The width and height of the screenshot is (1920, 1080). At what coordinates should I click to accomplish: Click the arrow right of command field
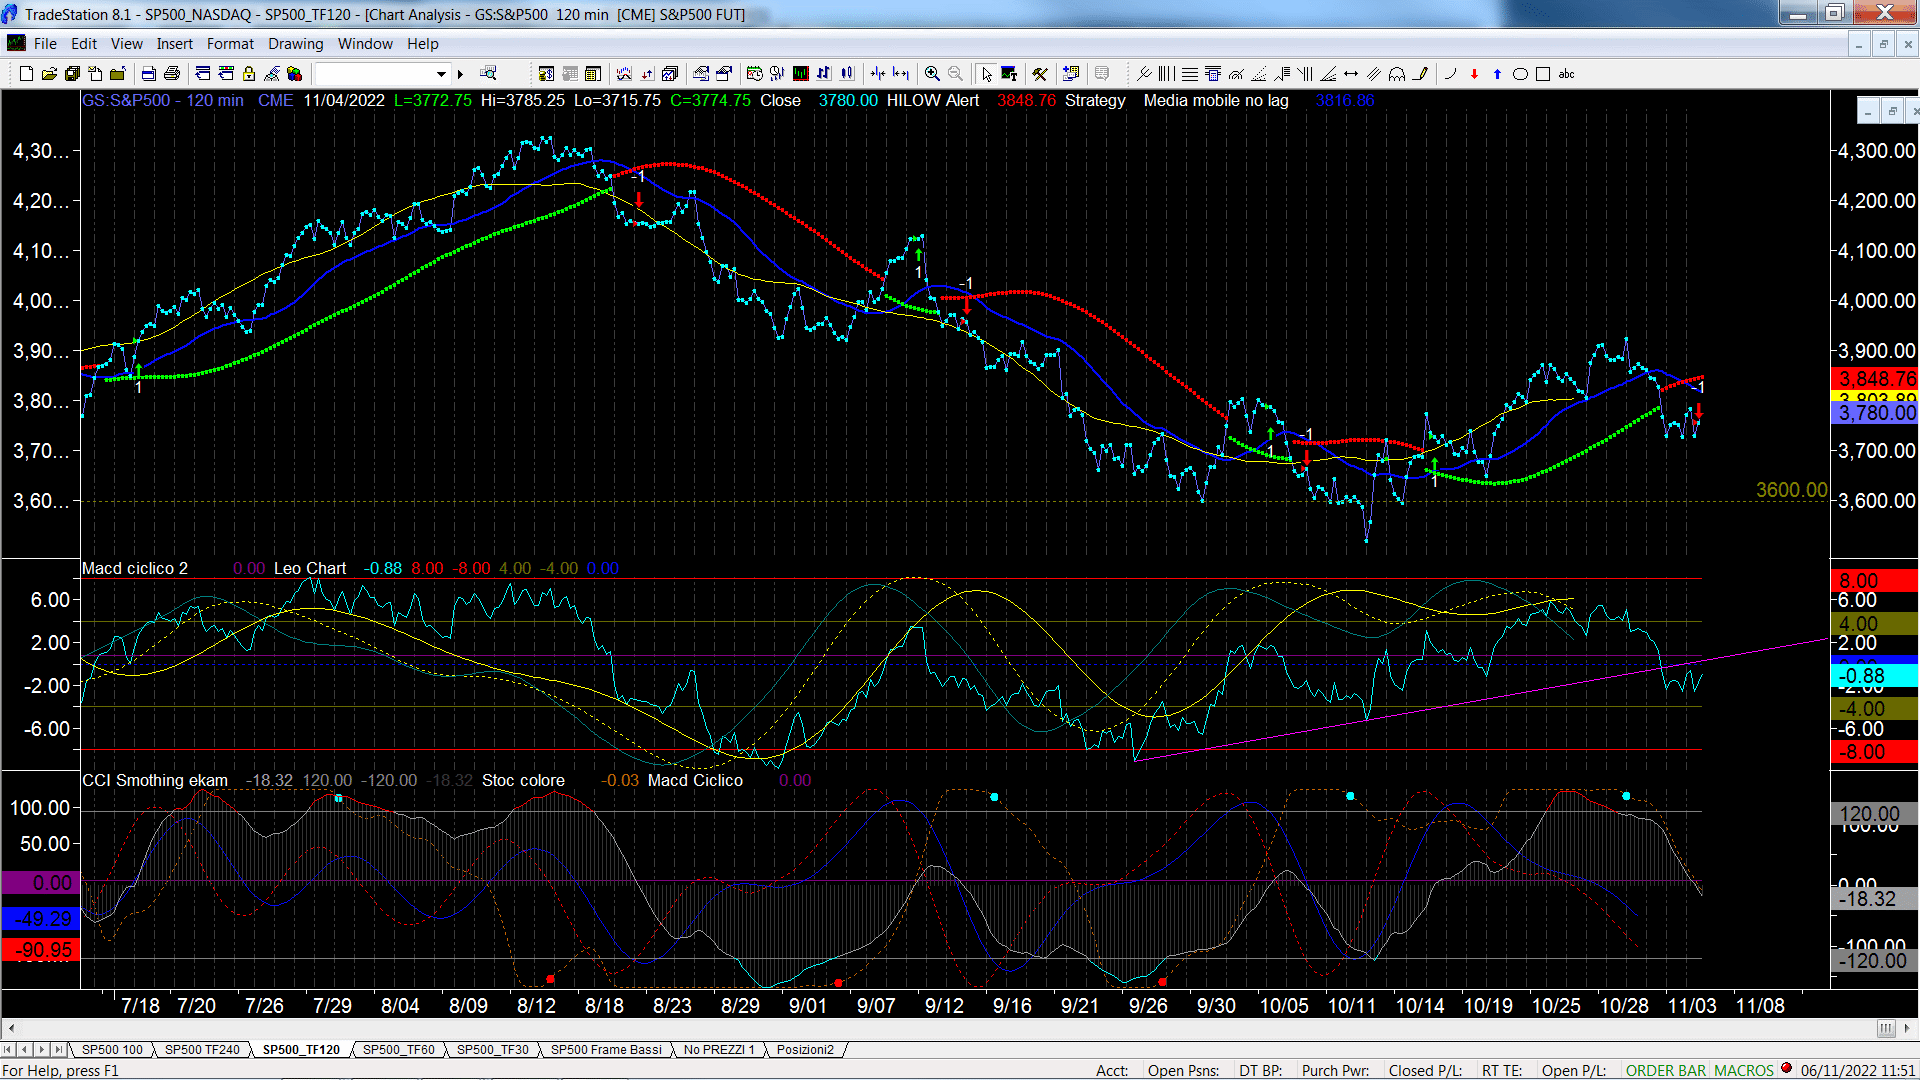460,74
